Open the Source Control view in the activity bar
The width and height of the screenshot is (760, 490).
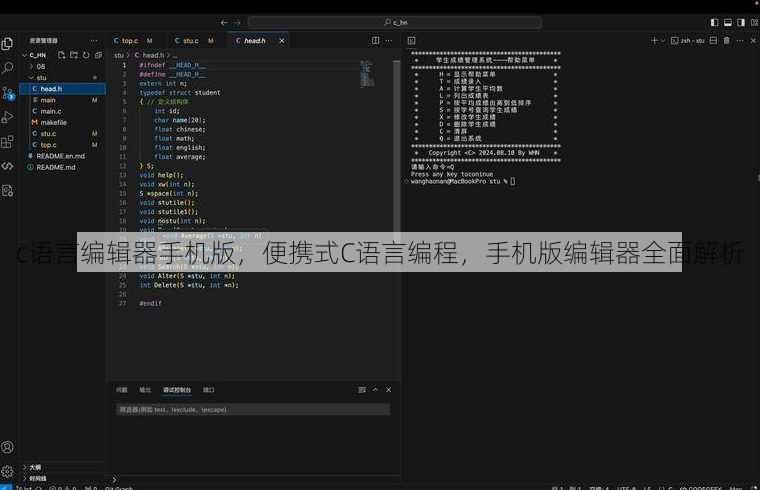(8, 93)
